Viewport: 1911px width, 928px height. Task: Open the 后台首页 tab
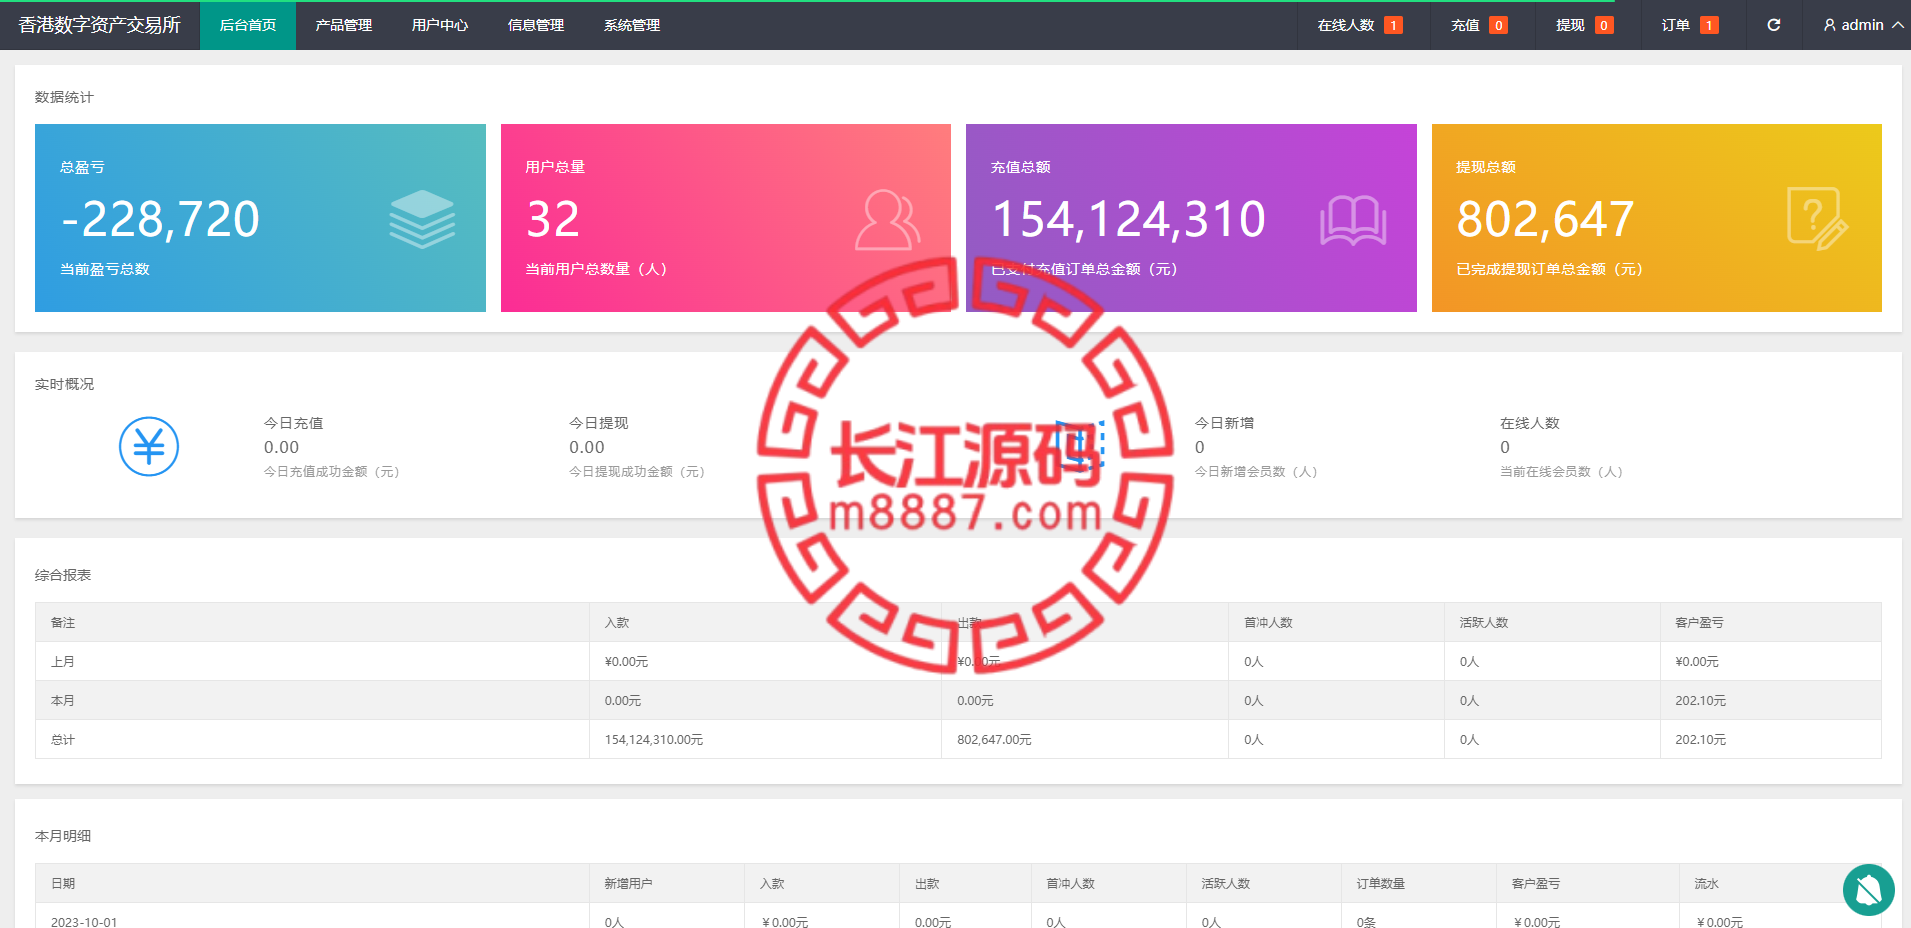[x=248, y=25]
